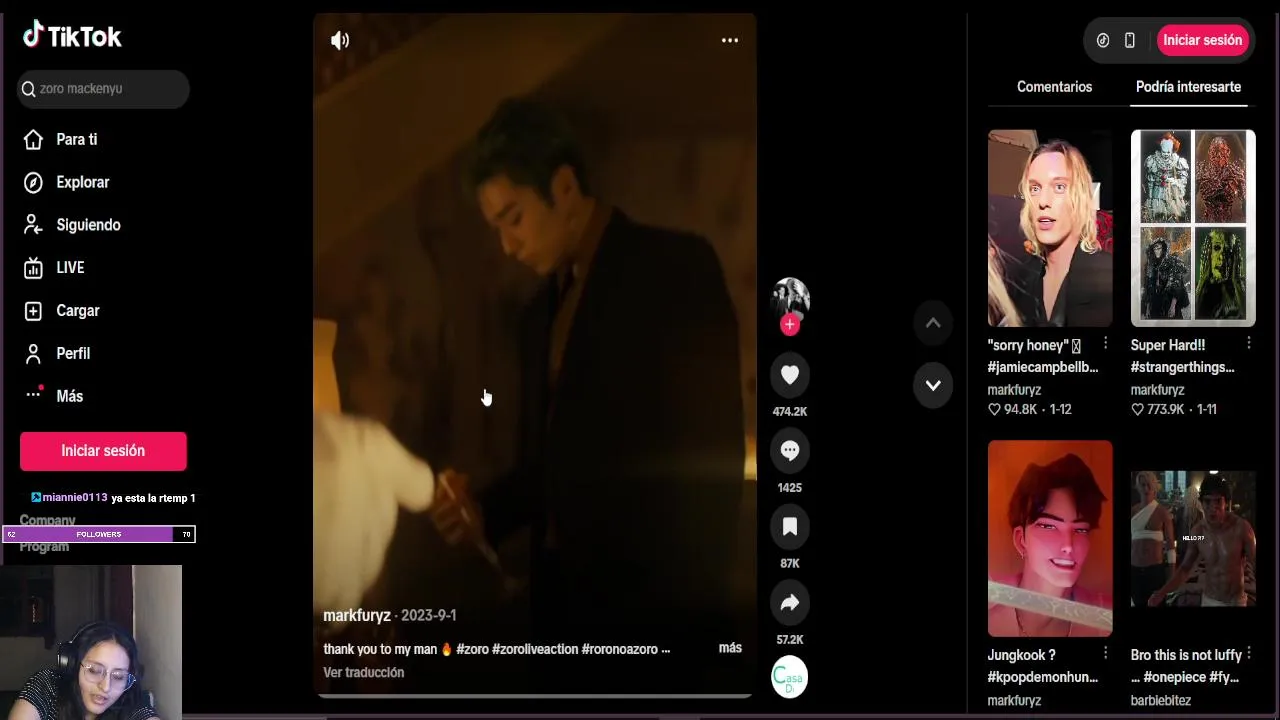Open Bro this is not luffy thumbnail

pos(1193,538)
